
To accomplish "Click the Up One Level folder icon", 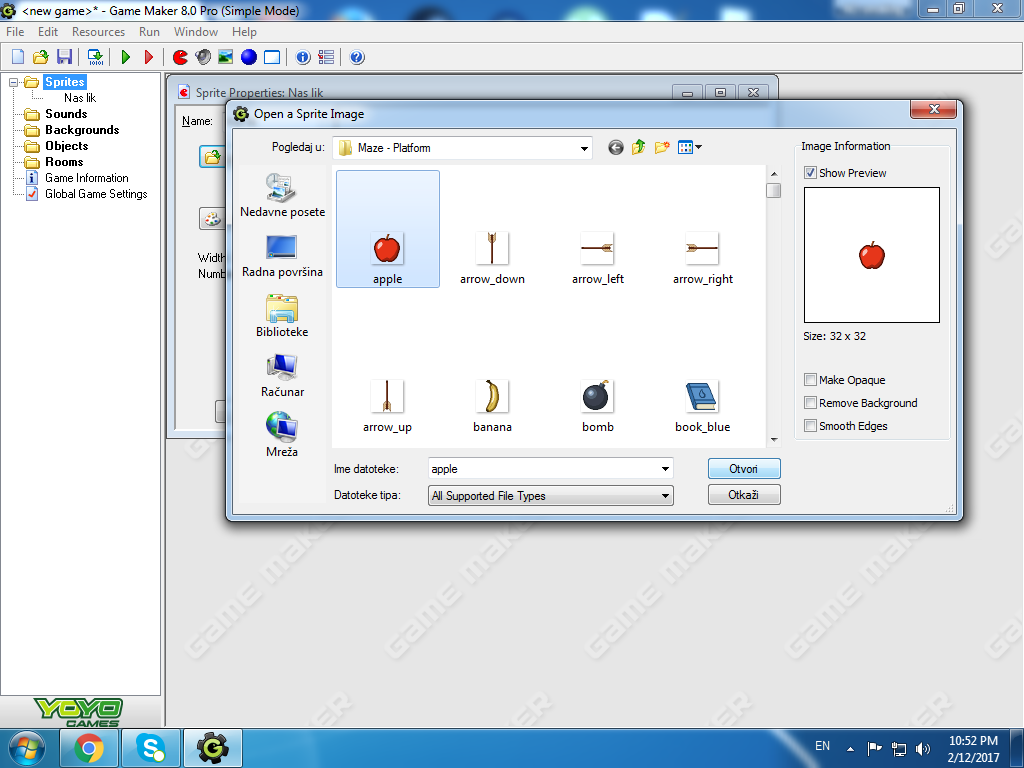I will pyautogui.click(x=639, y=148).
